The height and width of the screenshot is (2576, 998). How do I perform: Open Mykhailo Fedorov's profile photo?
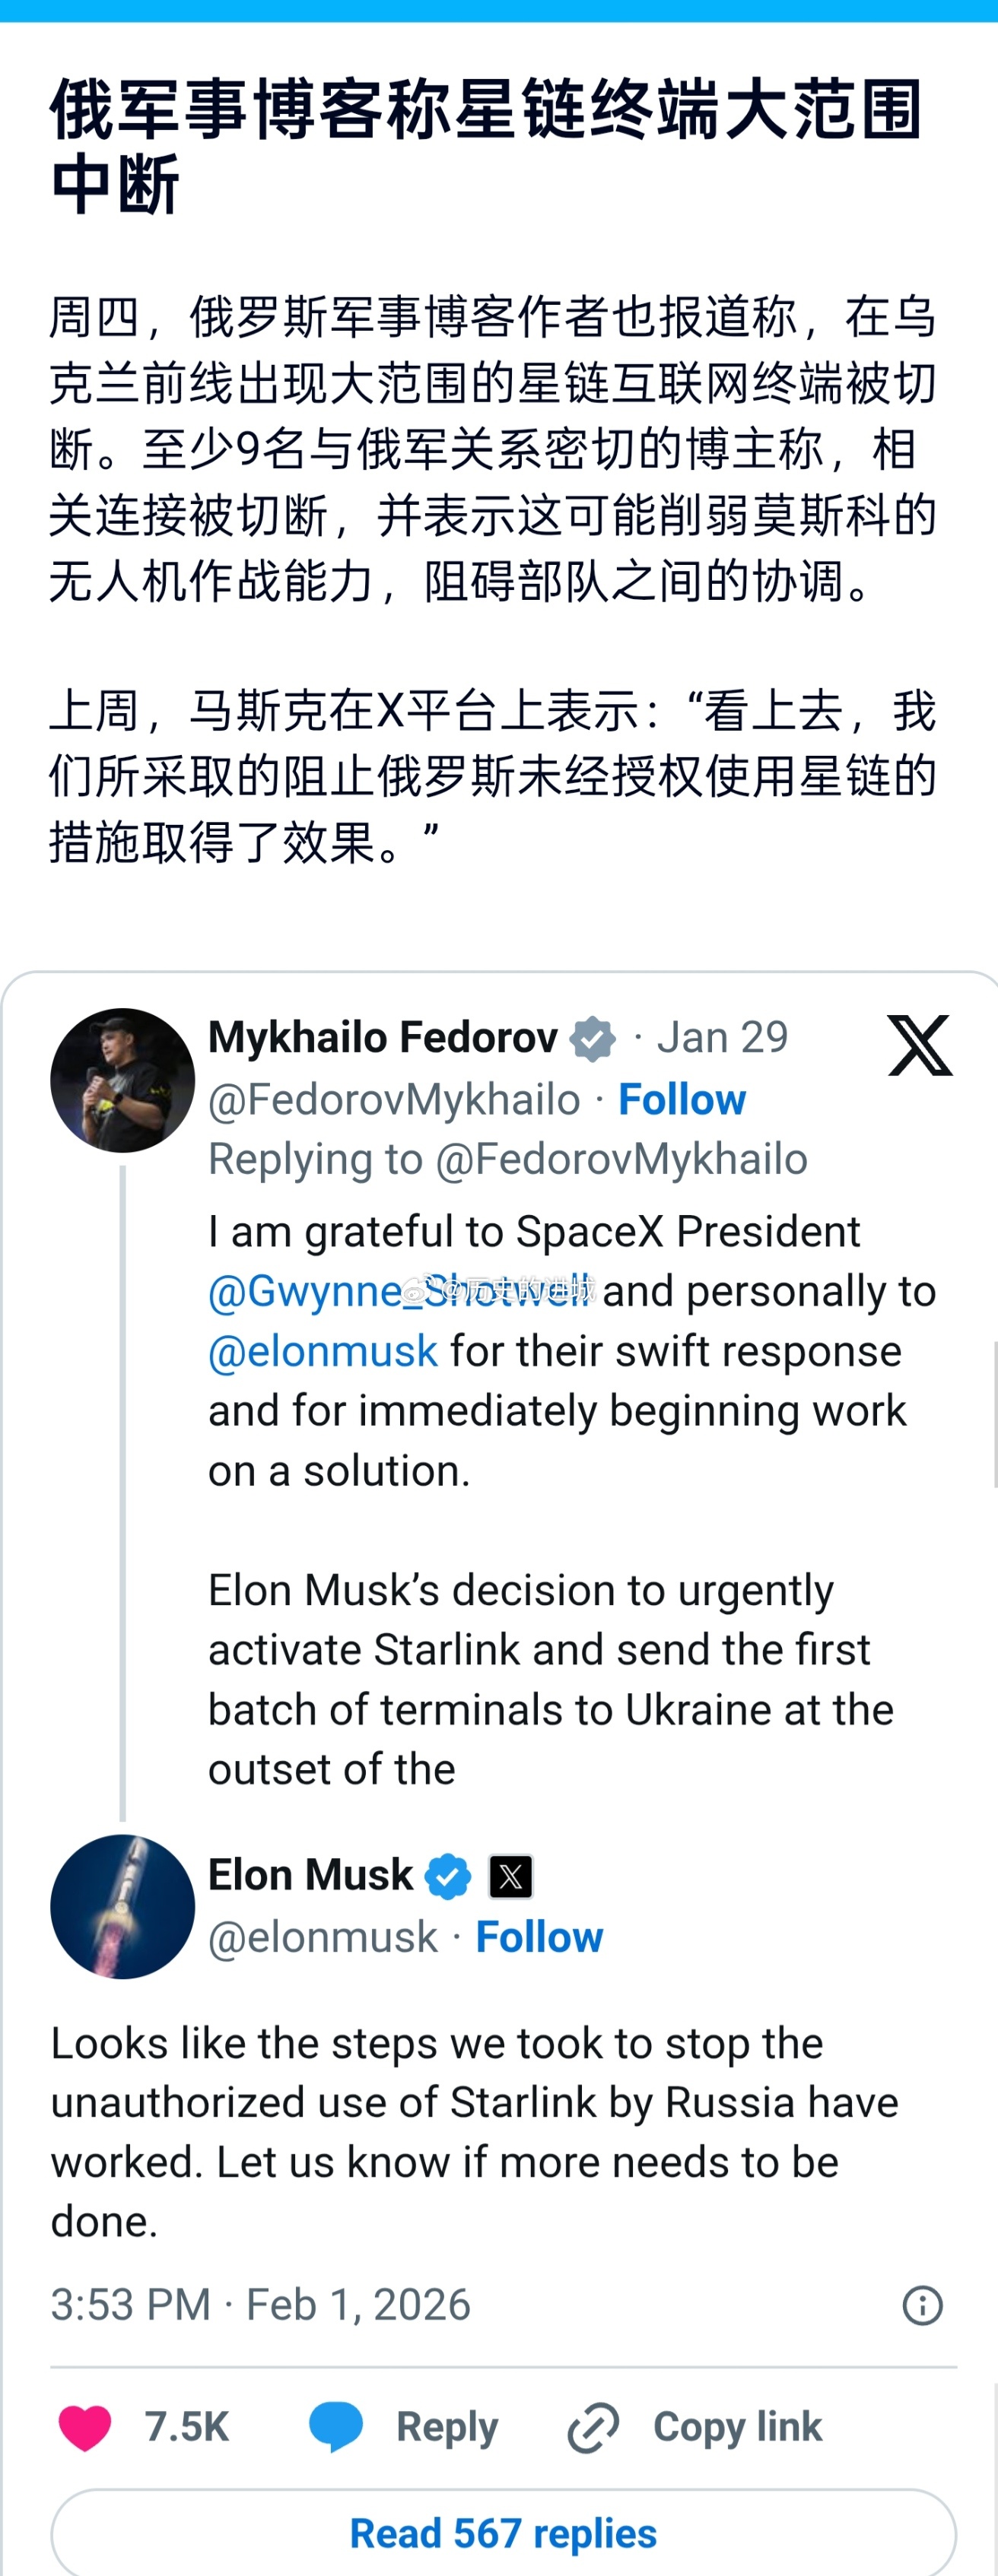pyautogui.click(x=122, y=1080)
